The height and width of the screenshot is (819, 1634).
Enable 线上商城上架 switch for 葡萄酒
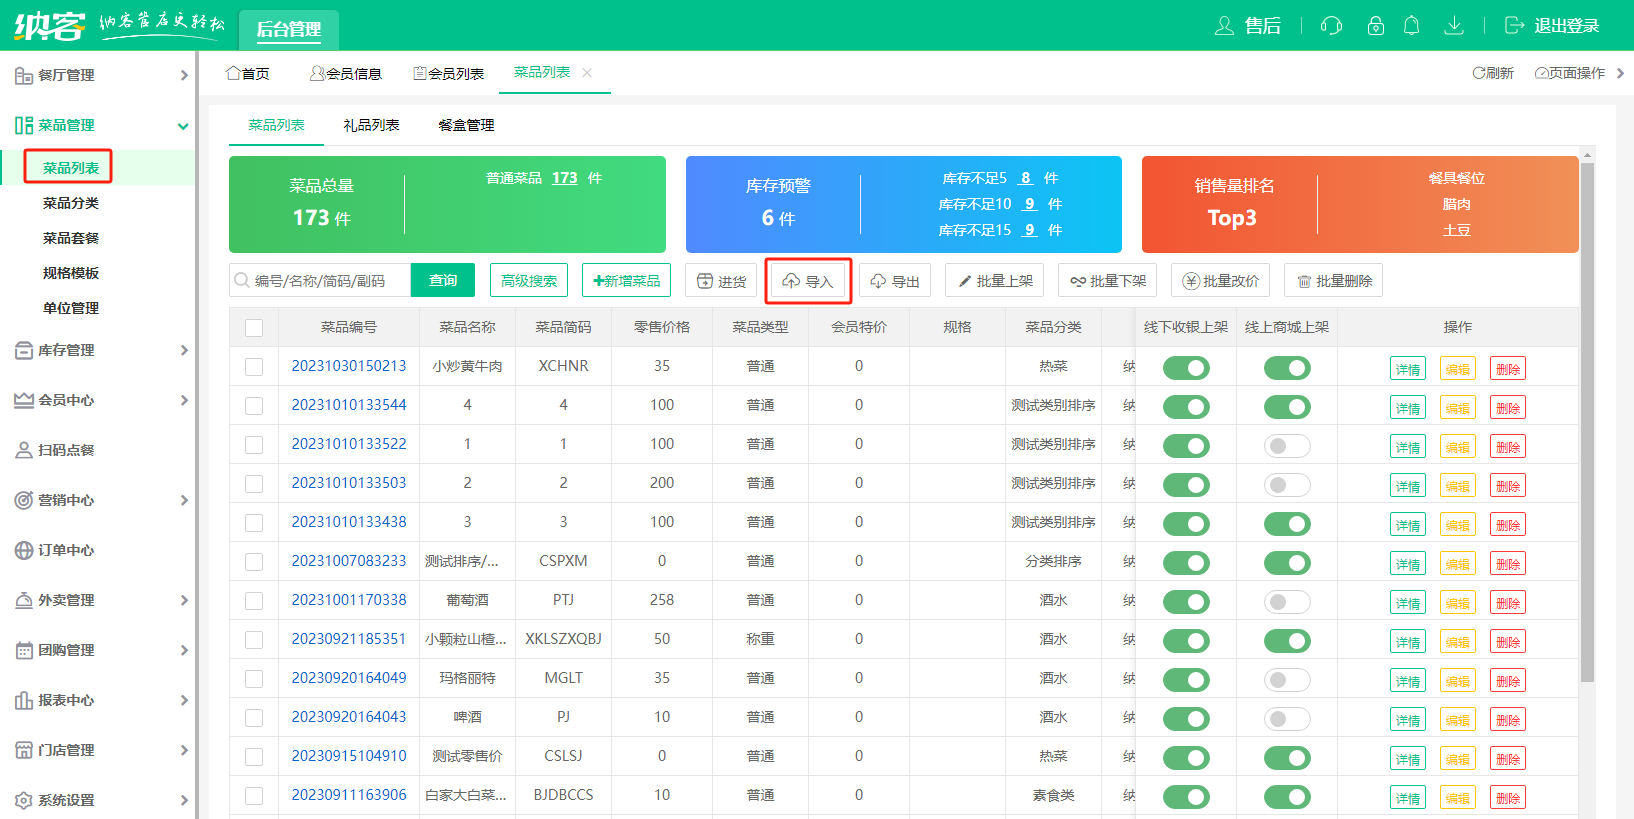pyautogui.click(x=1287, y=602)
